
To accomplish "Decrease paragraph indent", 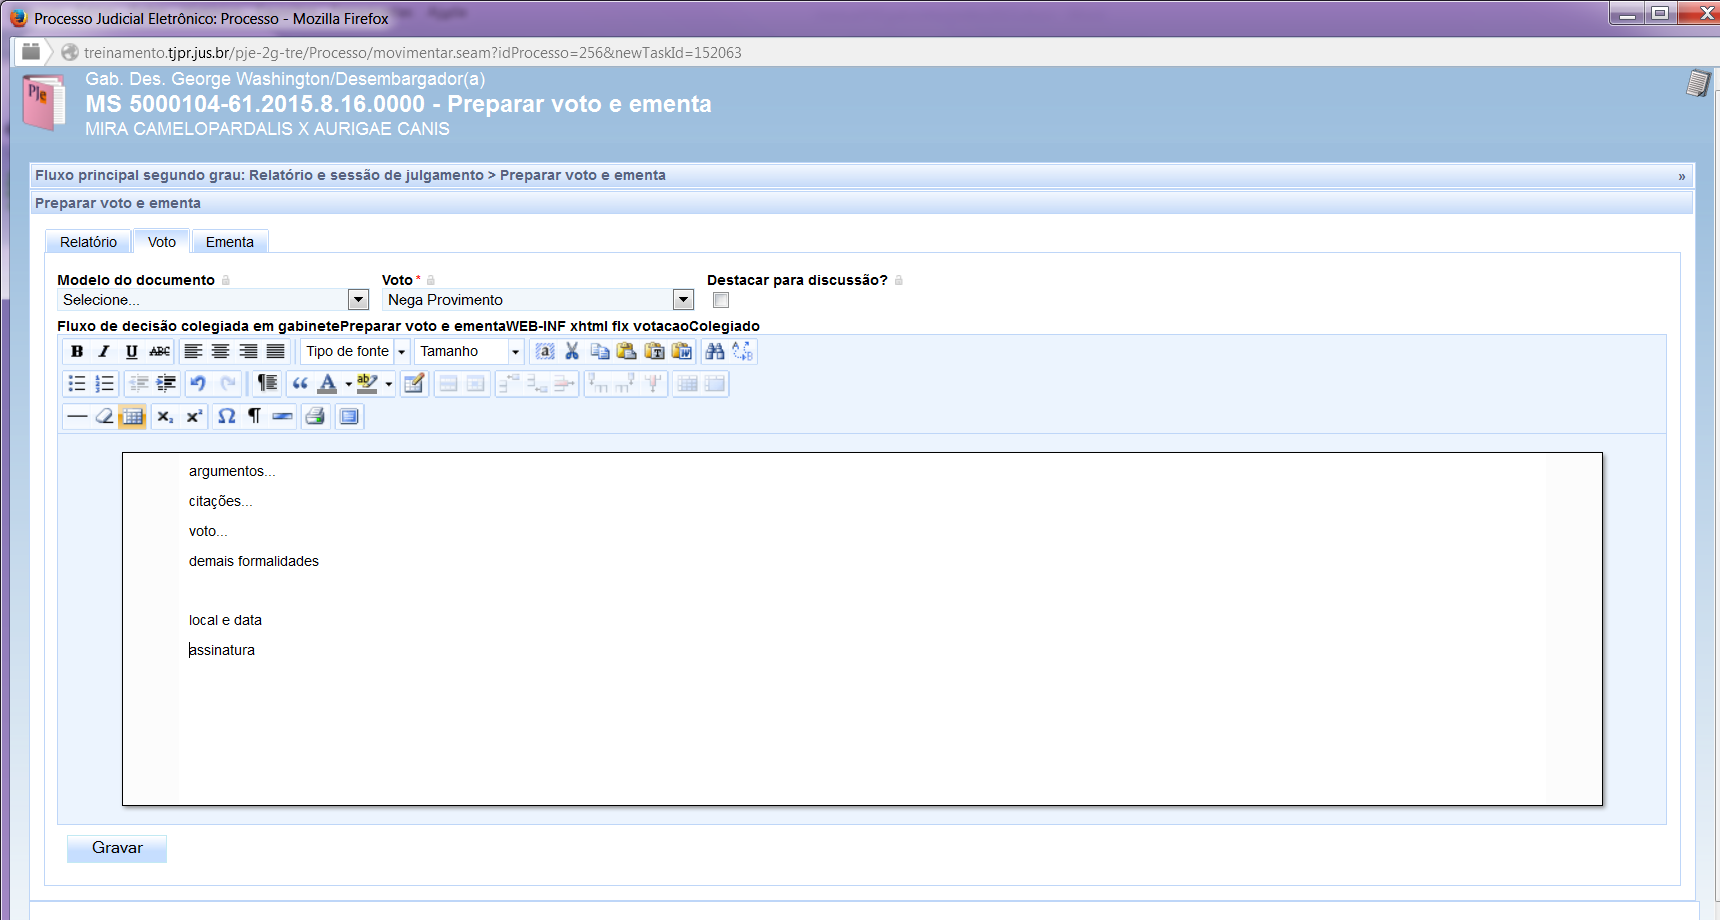I will pos(138,384).
